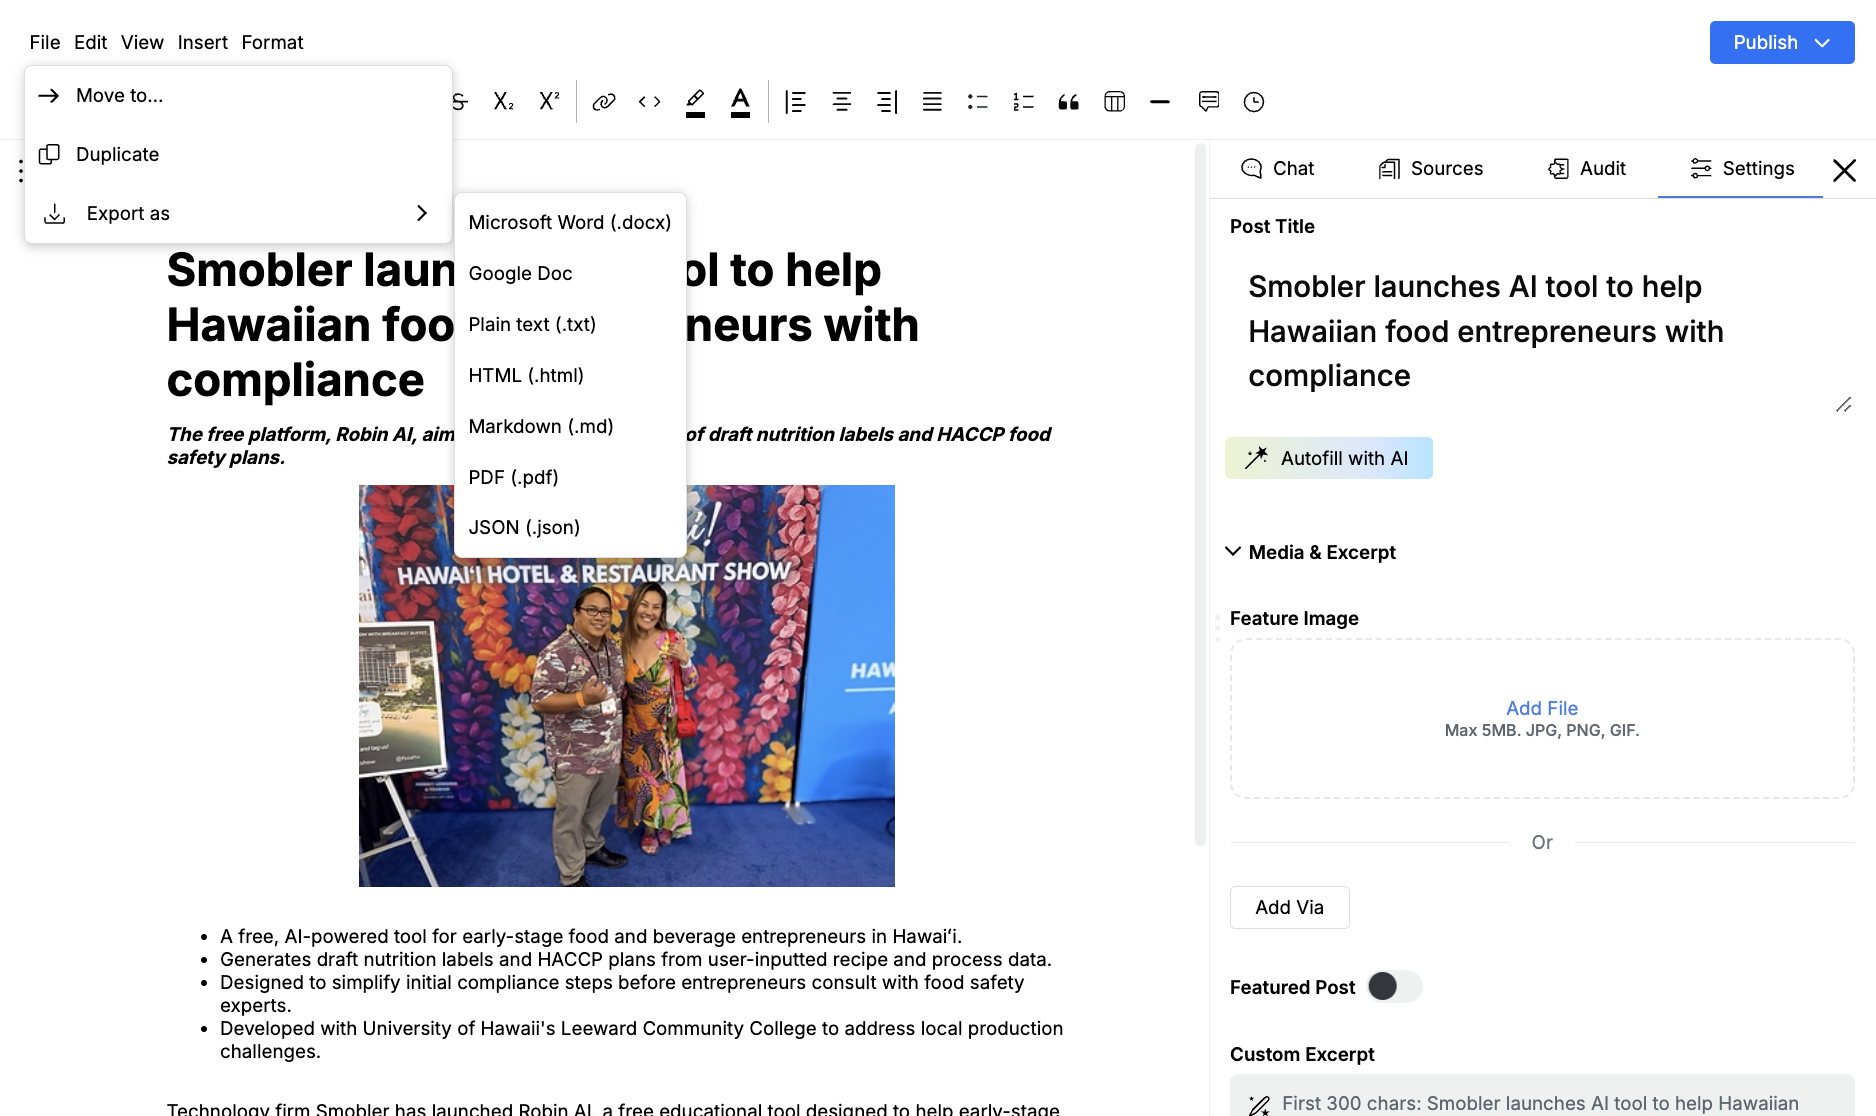Click Add File link for feature image
Image resolution: width=1876 pixels, height=1116 pixels.
(1542, 708)
